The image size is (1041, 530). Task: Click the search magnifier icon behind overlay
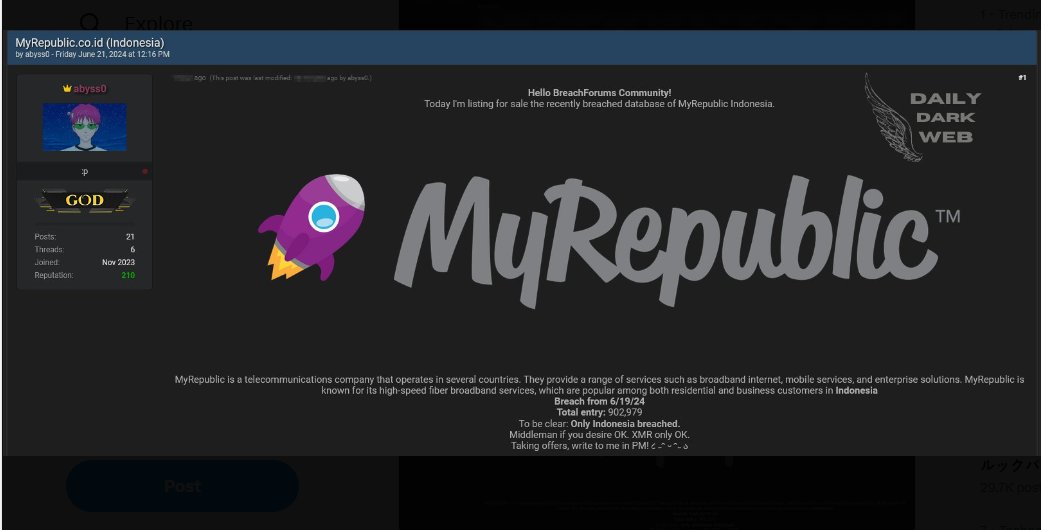pos(90,22)
